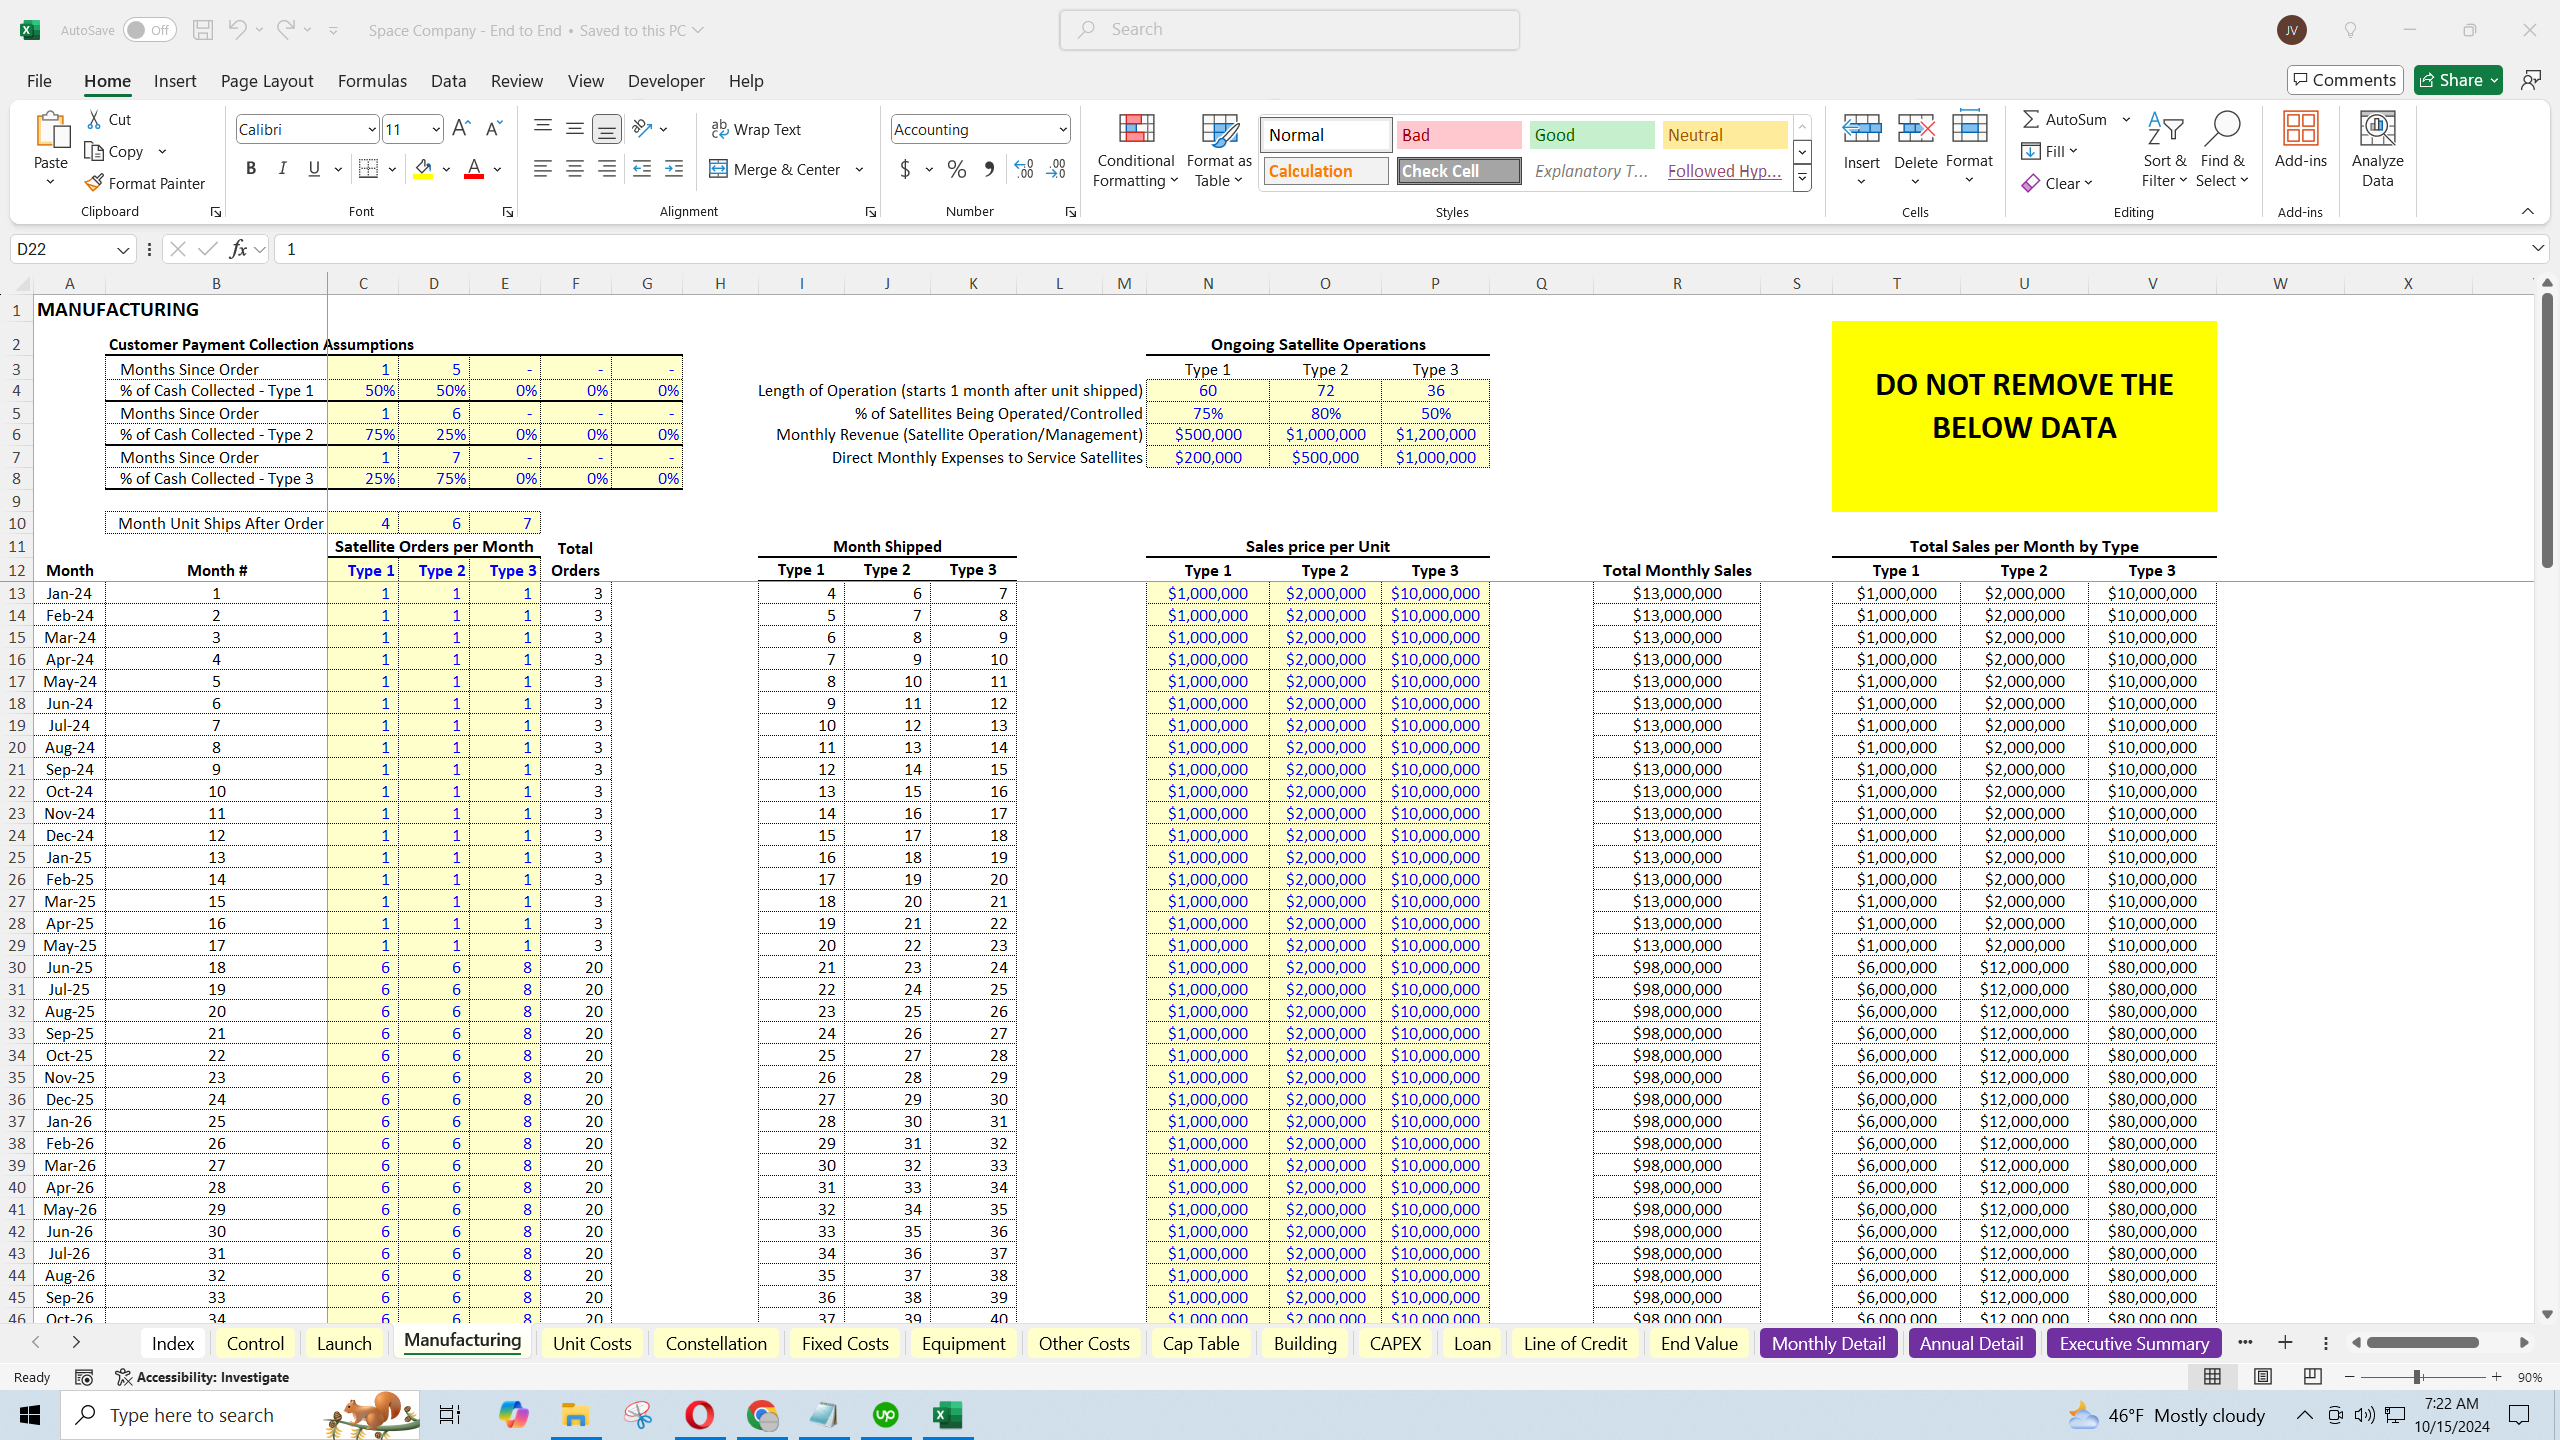Click the Percent Style icon

957,169
